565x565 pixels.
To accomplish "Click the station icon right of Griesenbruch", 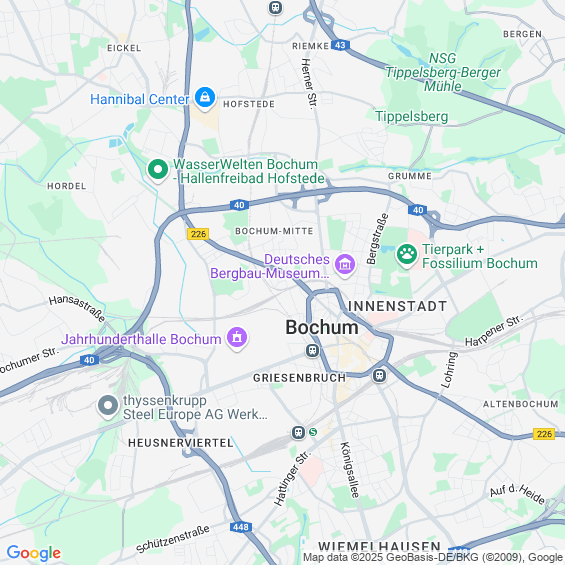I will (379, 375).
